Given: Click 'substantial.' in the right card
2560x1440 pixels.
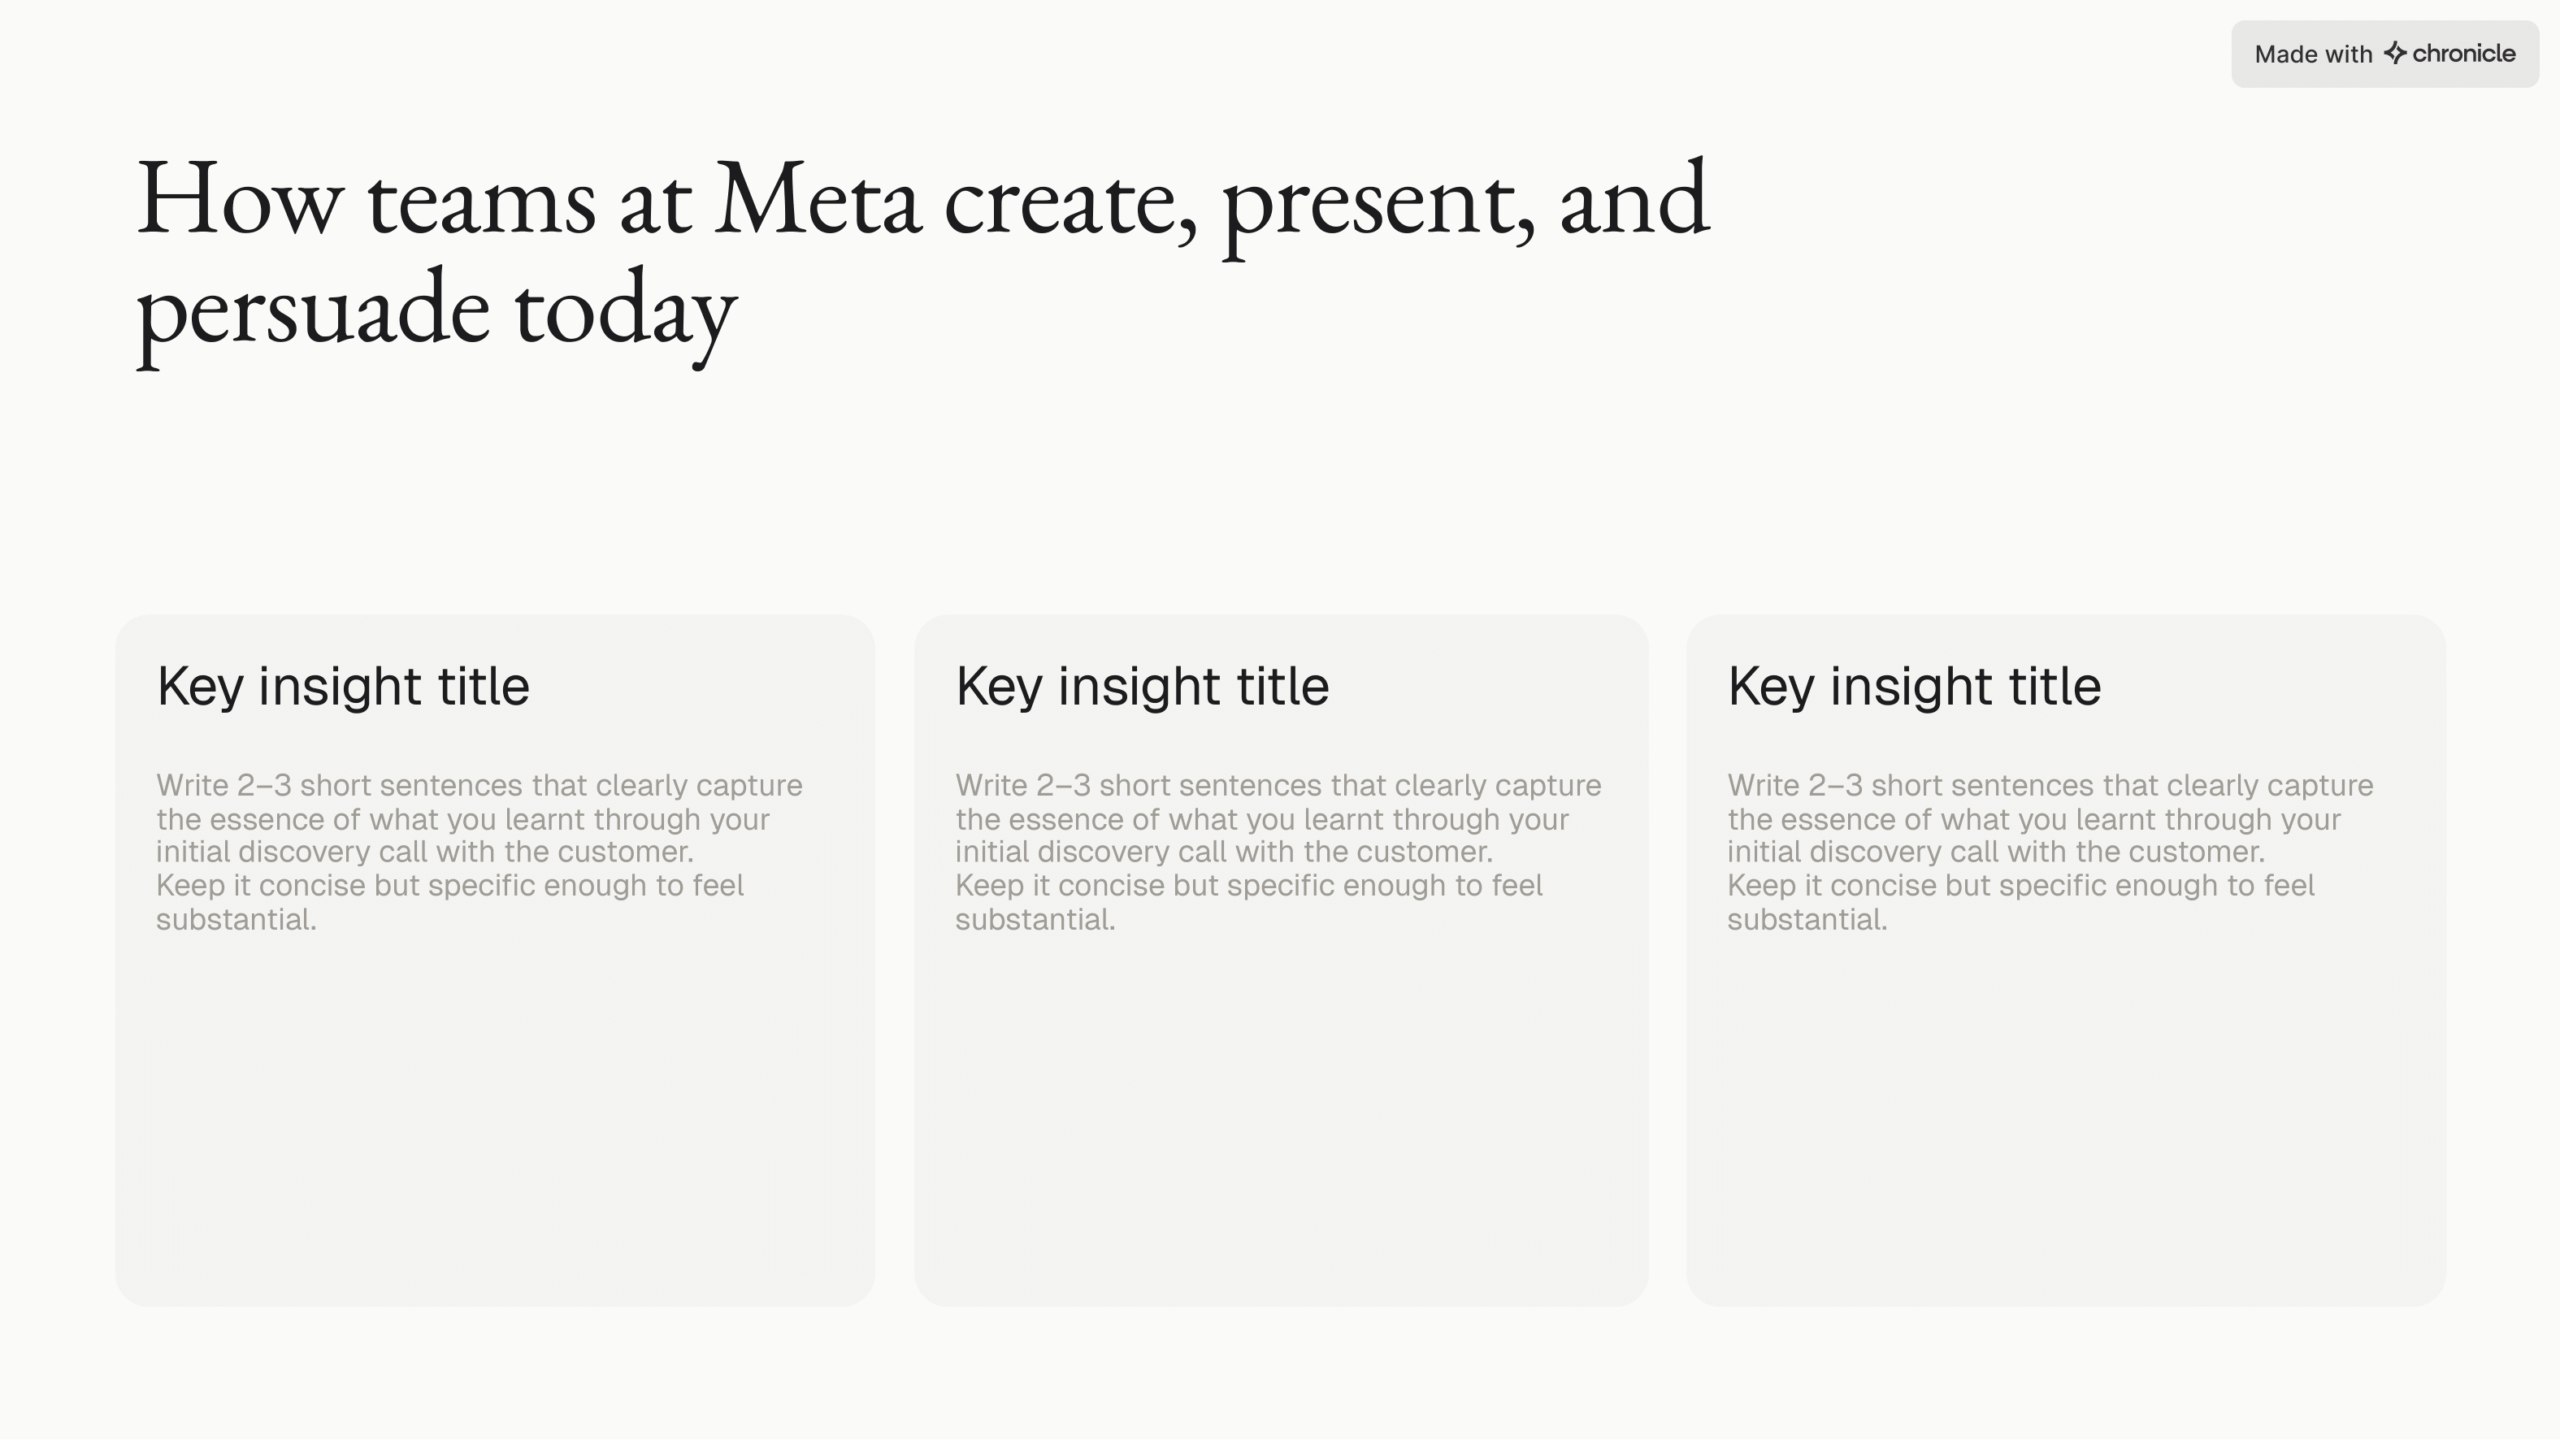Looking at the screenshot, I should pyautogui.click(x=1807, y=919).
